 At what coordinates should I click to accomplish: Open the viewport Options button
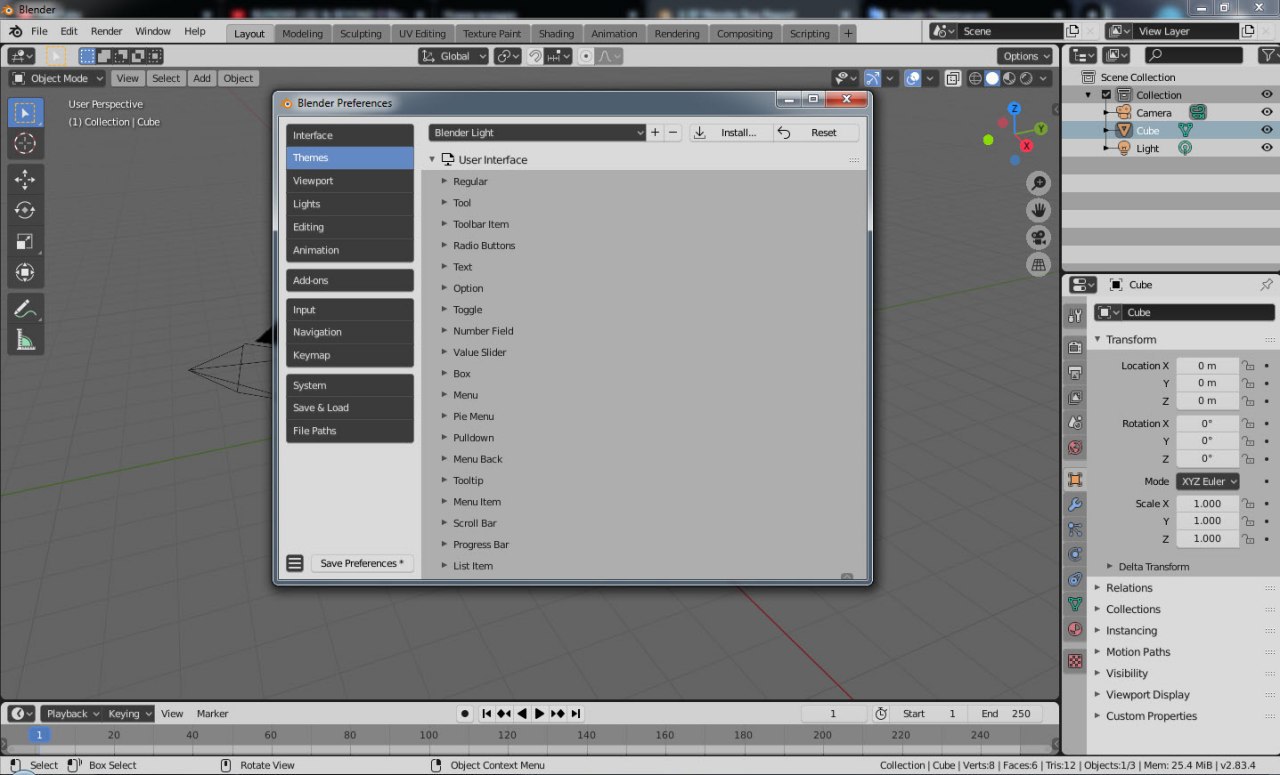coord(1025,56)
